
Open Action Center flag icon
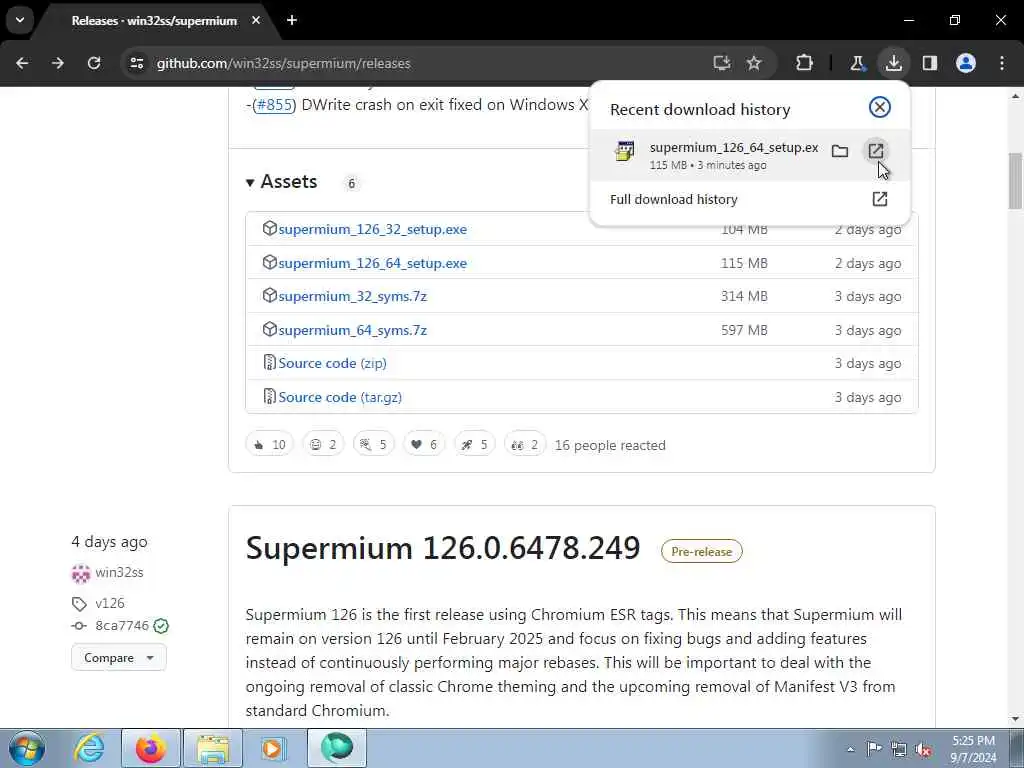point(874,749)
